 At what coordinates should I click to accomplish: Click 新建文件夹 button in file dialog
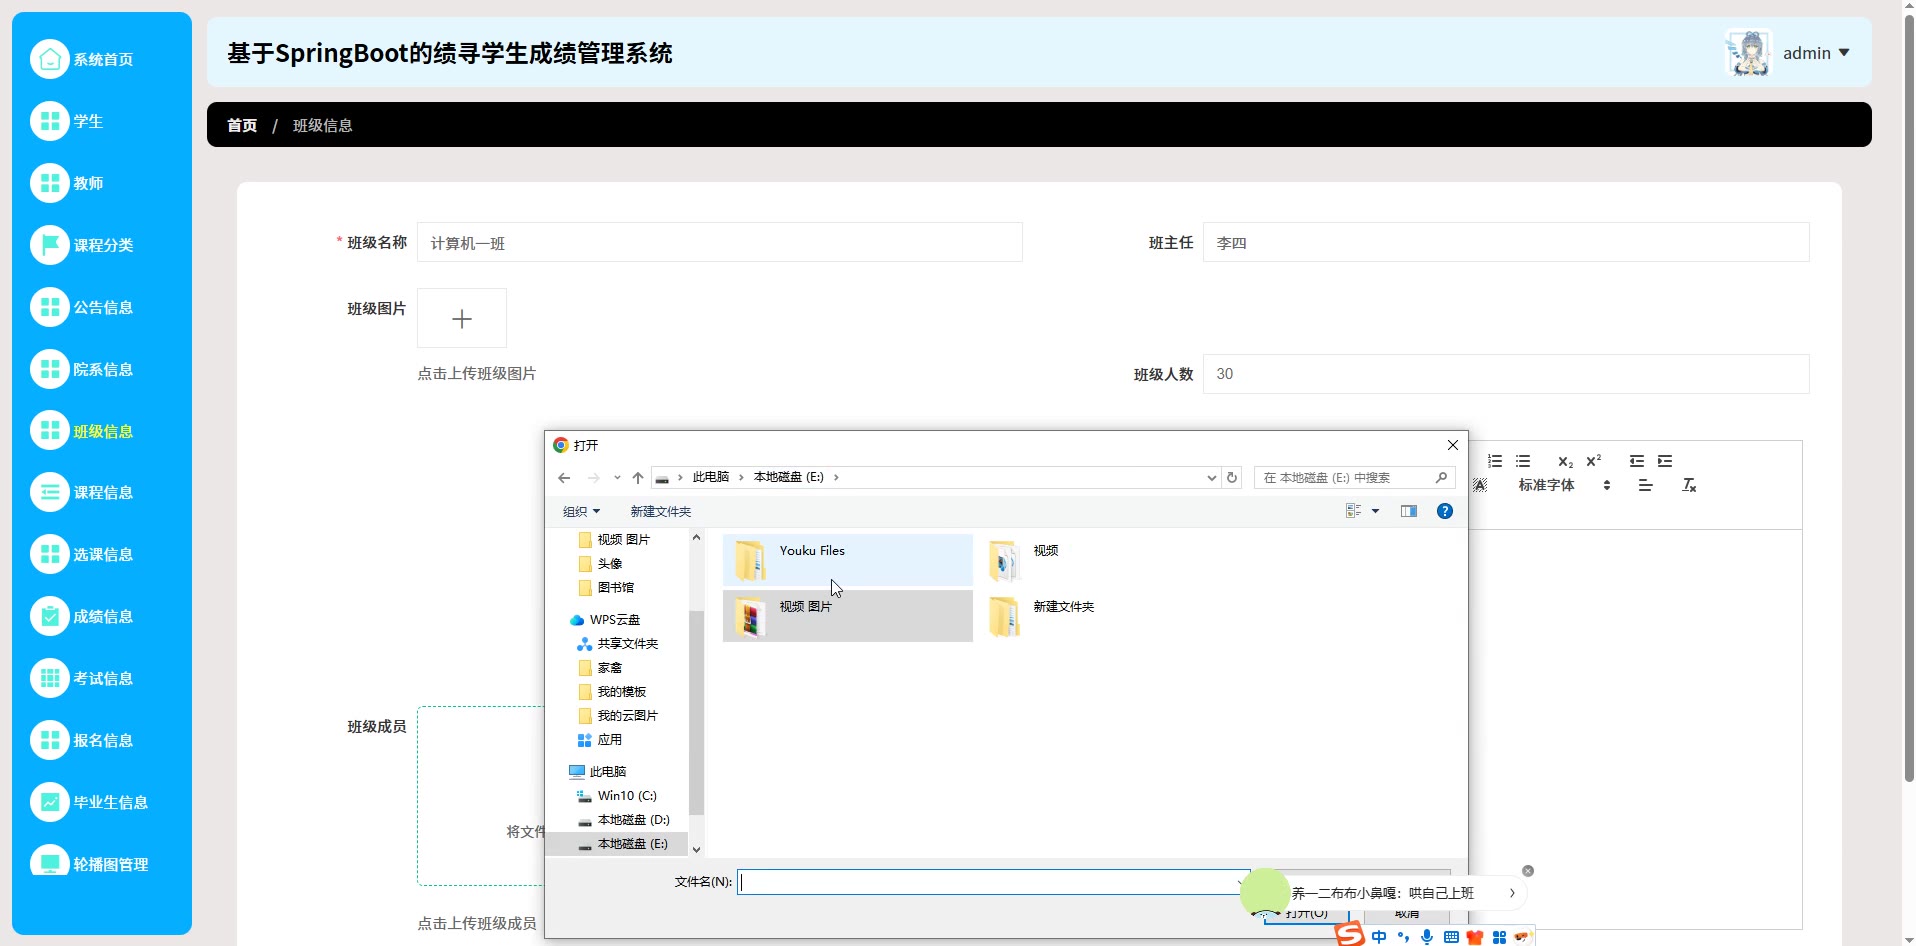660,511
